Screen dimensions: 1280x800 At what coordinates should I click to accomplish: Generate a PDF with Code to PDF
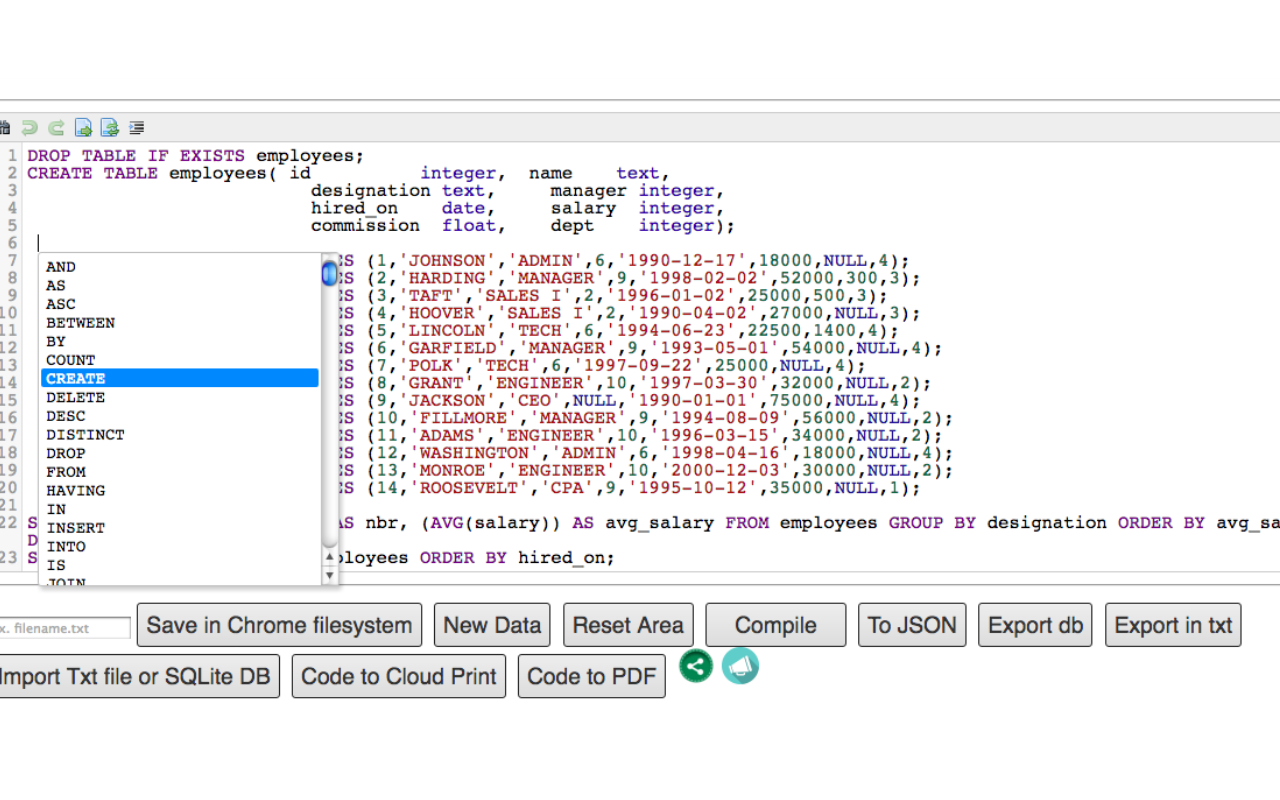pos(591,675)
